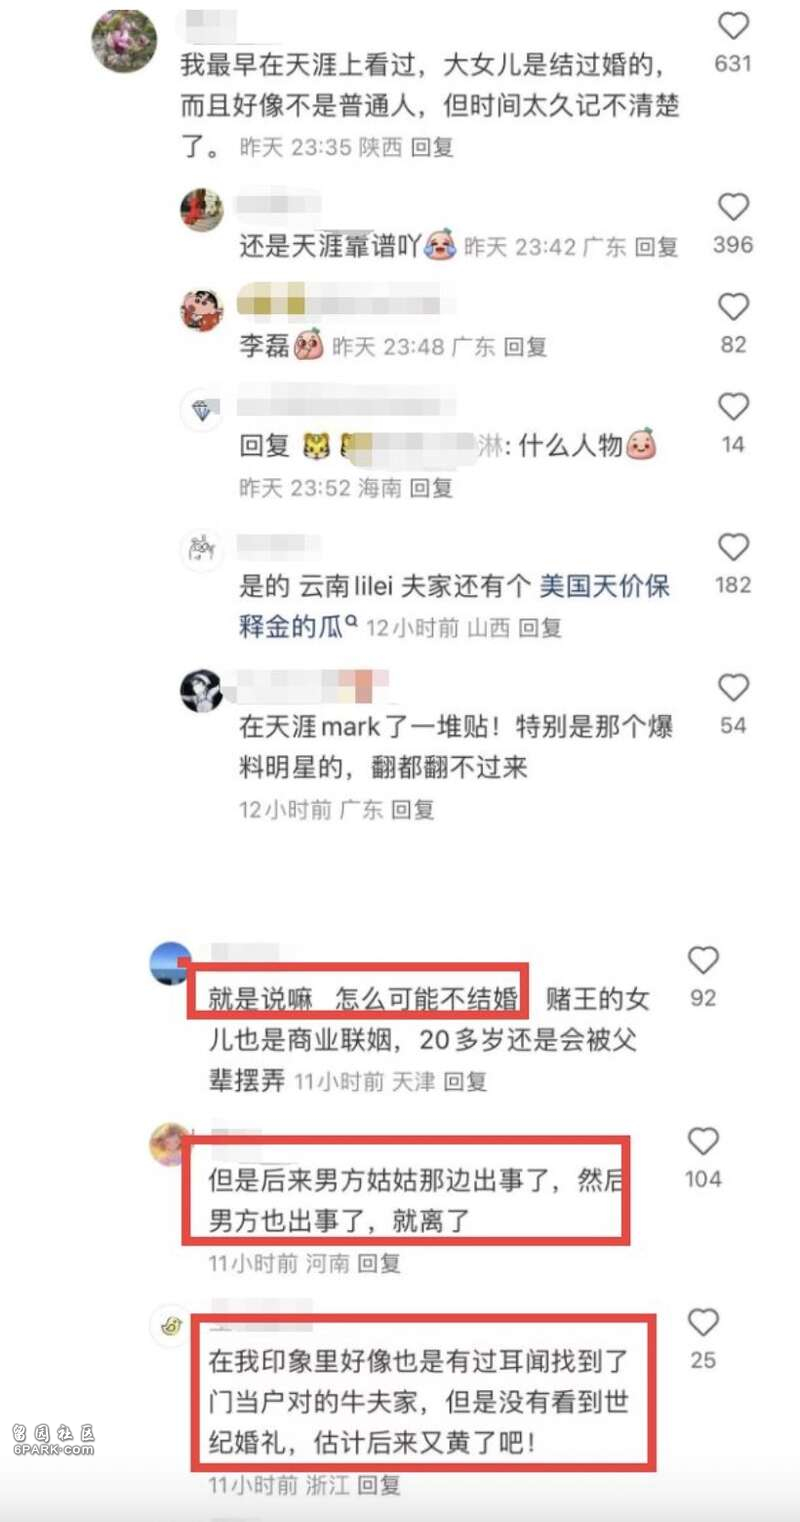The height and width of the screenshot is (1522, 800).
Task: Like the comment with 631 likes
Action: 733,26
